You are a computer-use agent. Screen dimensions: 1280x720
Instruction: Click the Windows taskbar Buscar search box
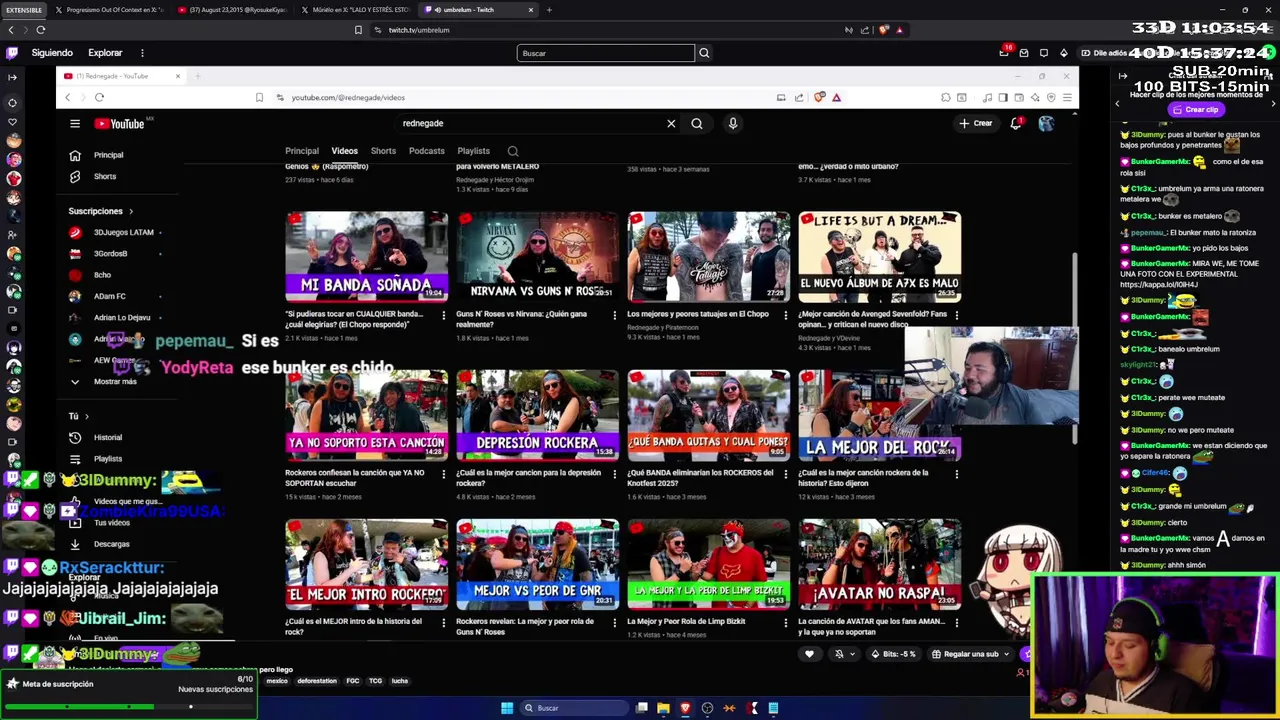pos(572,708)
